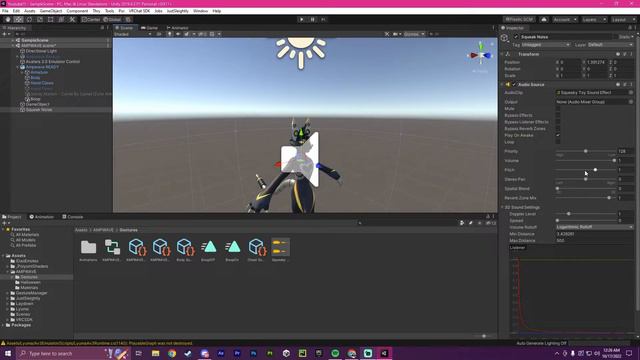Enable Bypass Listener Effects checkbox
Viewport: 640px width, 360px height.
pos(558,122)
